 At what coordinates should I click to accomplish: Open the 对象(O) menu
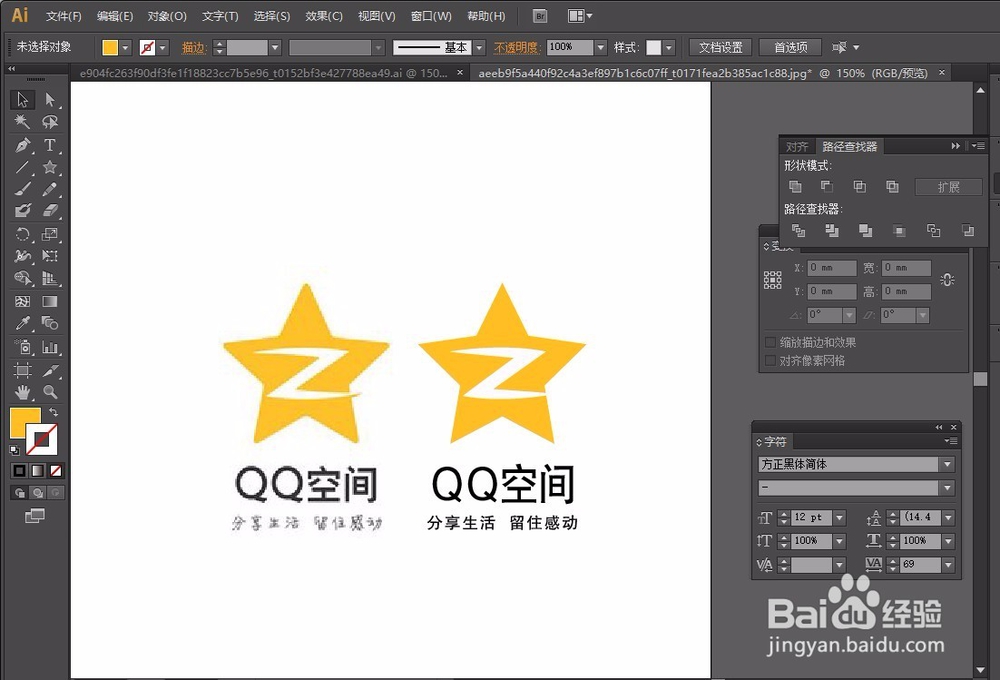[x=167, y=16]
